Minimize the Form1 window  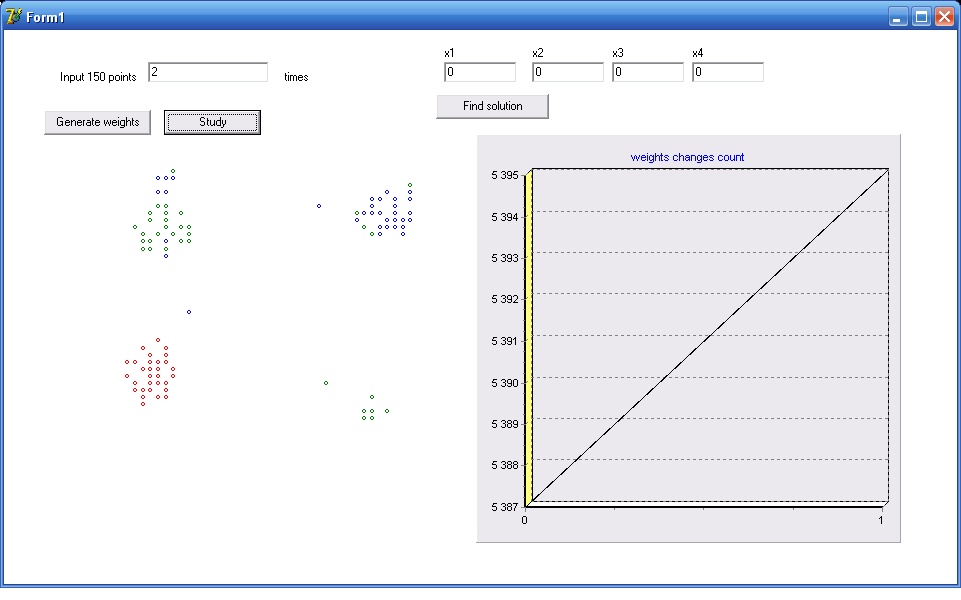pos(899,16)
